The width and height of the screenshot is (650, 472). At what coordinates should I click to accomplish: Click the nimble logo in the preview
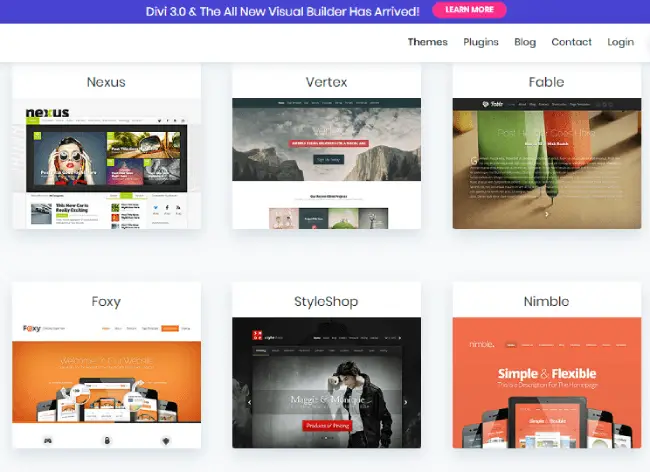point(481,344)
